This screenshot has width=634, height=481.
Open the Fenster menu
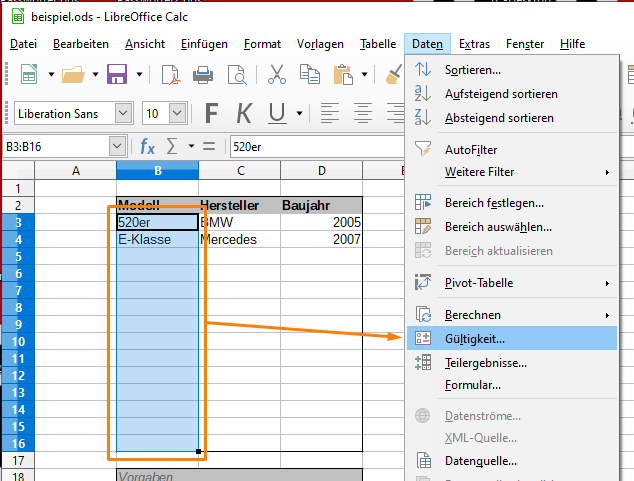coord(525,44)
